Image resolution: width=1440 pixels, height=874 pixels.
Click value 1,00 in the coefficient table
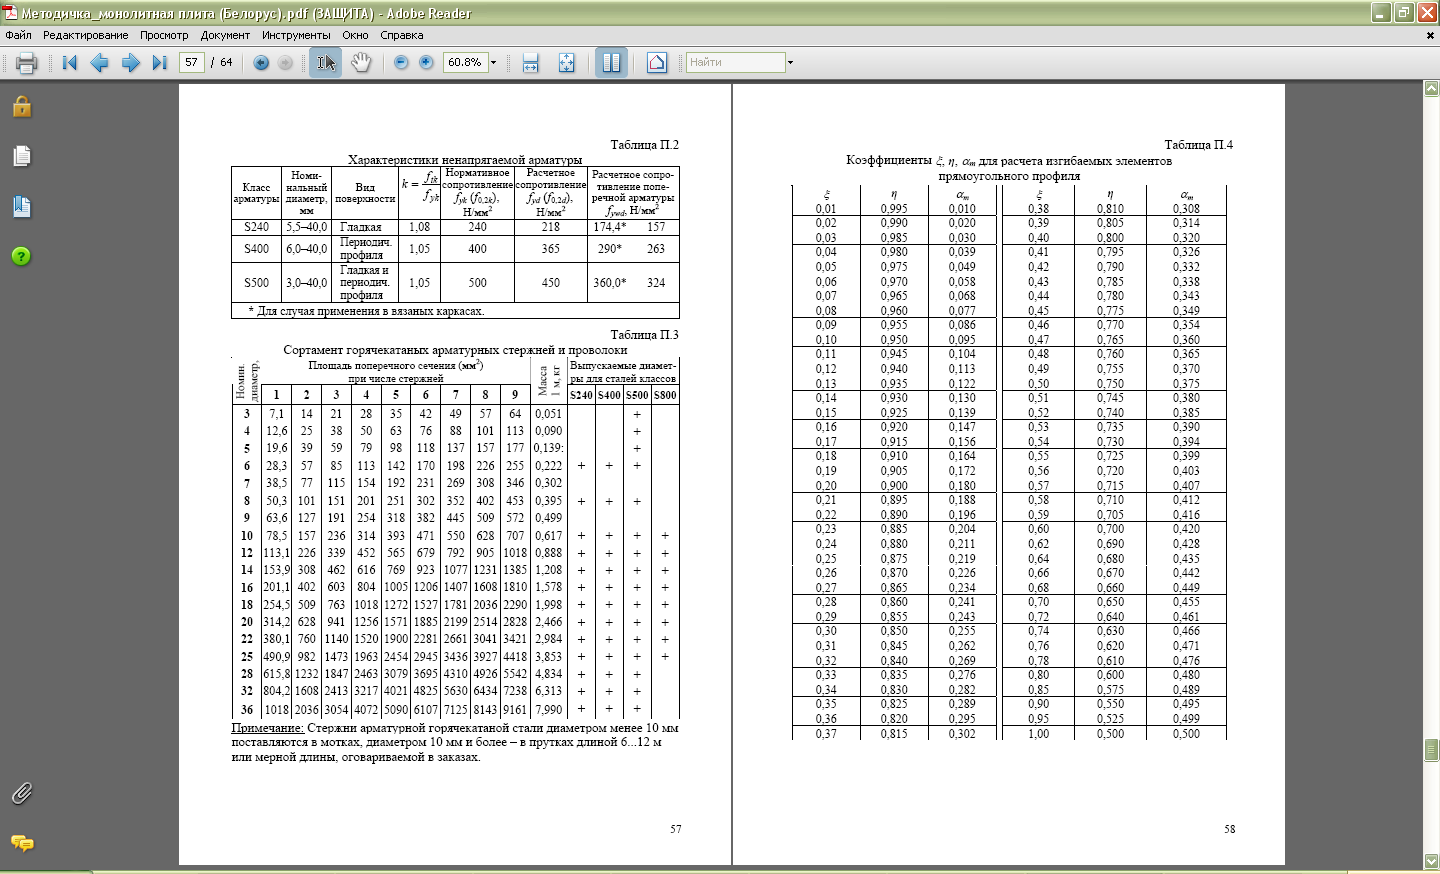(x=1039, y=734)
